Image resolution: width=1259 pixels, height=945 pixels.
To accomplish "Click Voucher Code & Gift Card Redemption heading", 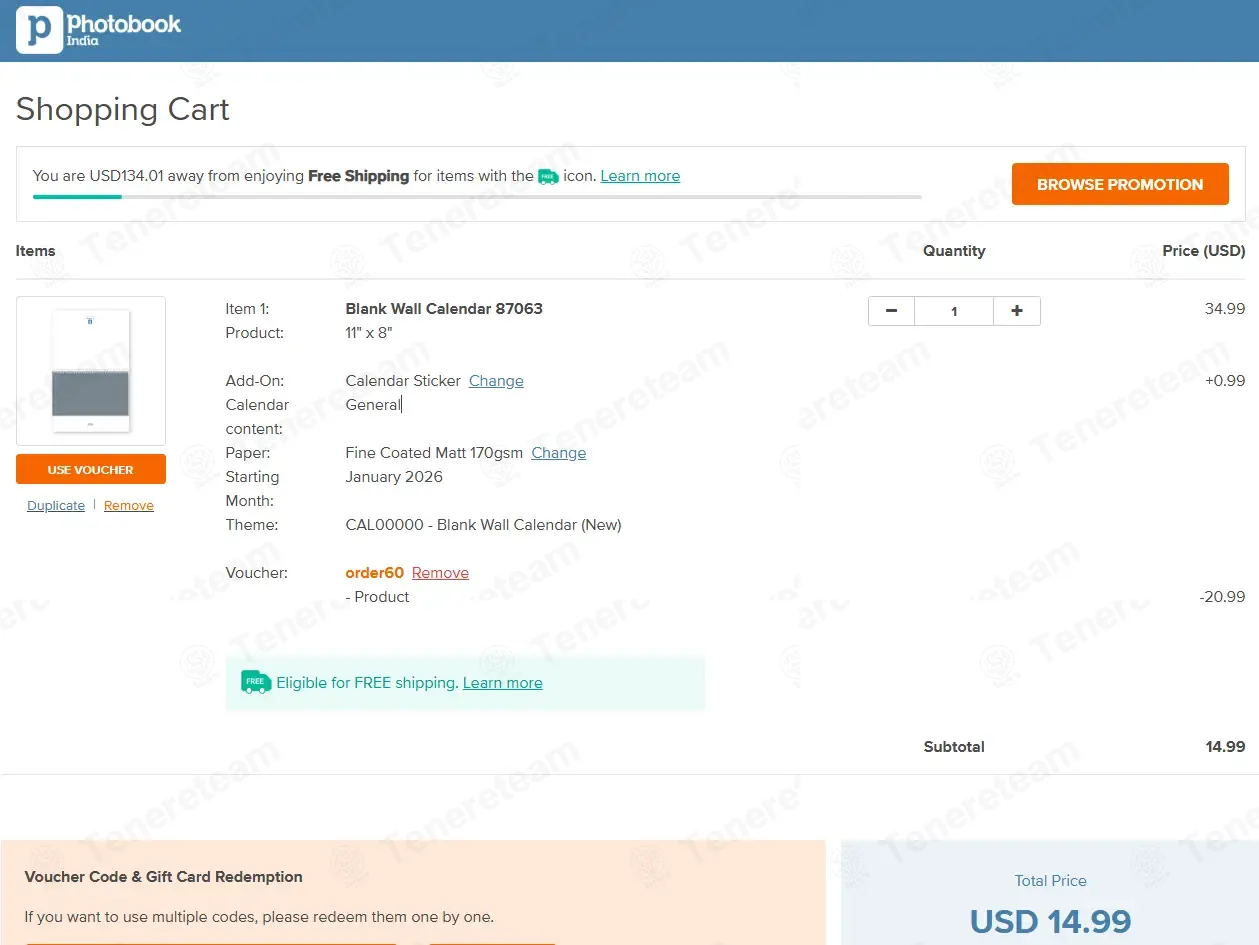I will pos(164,877).
